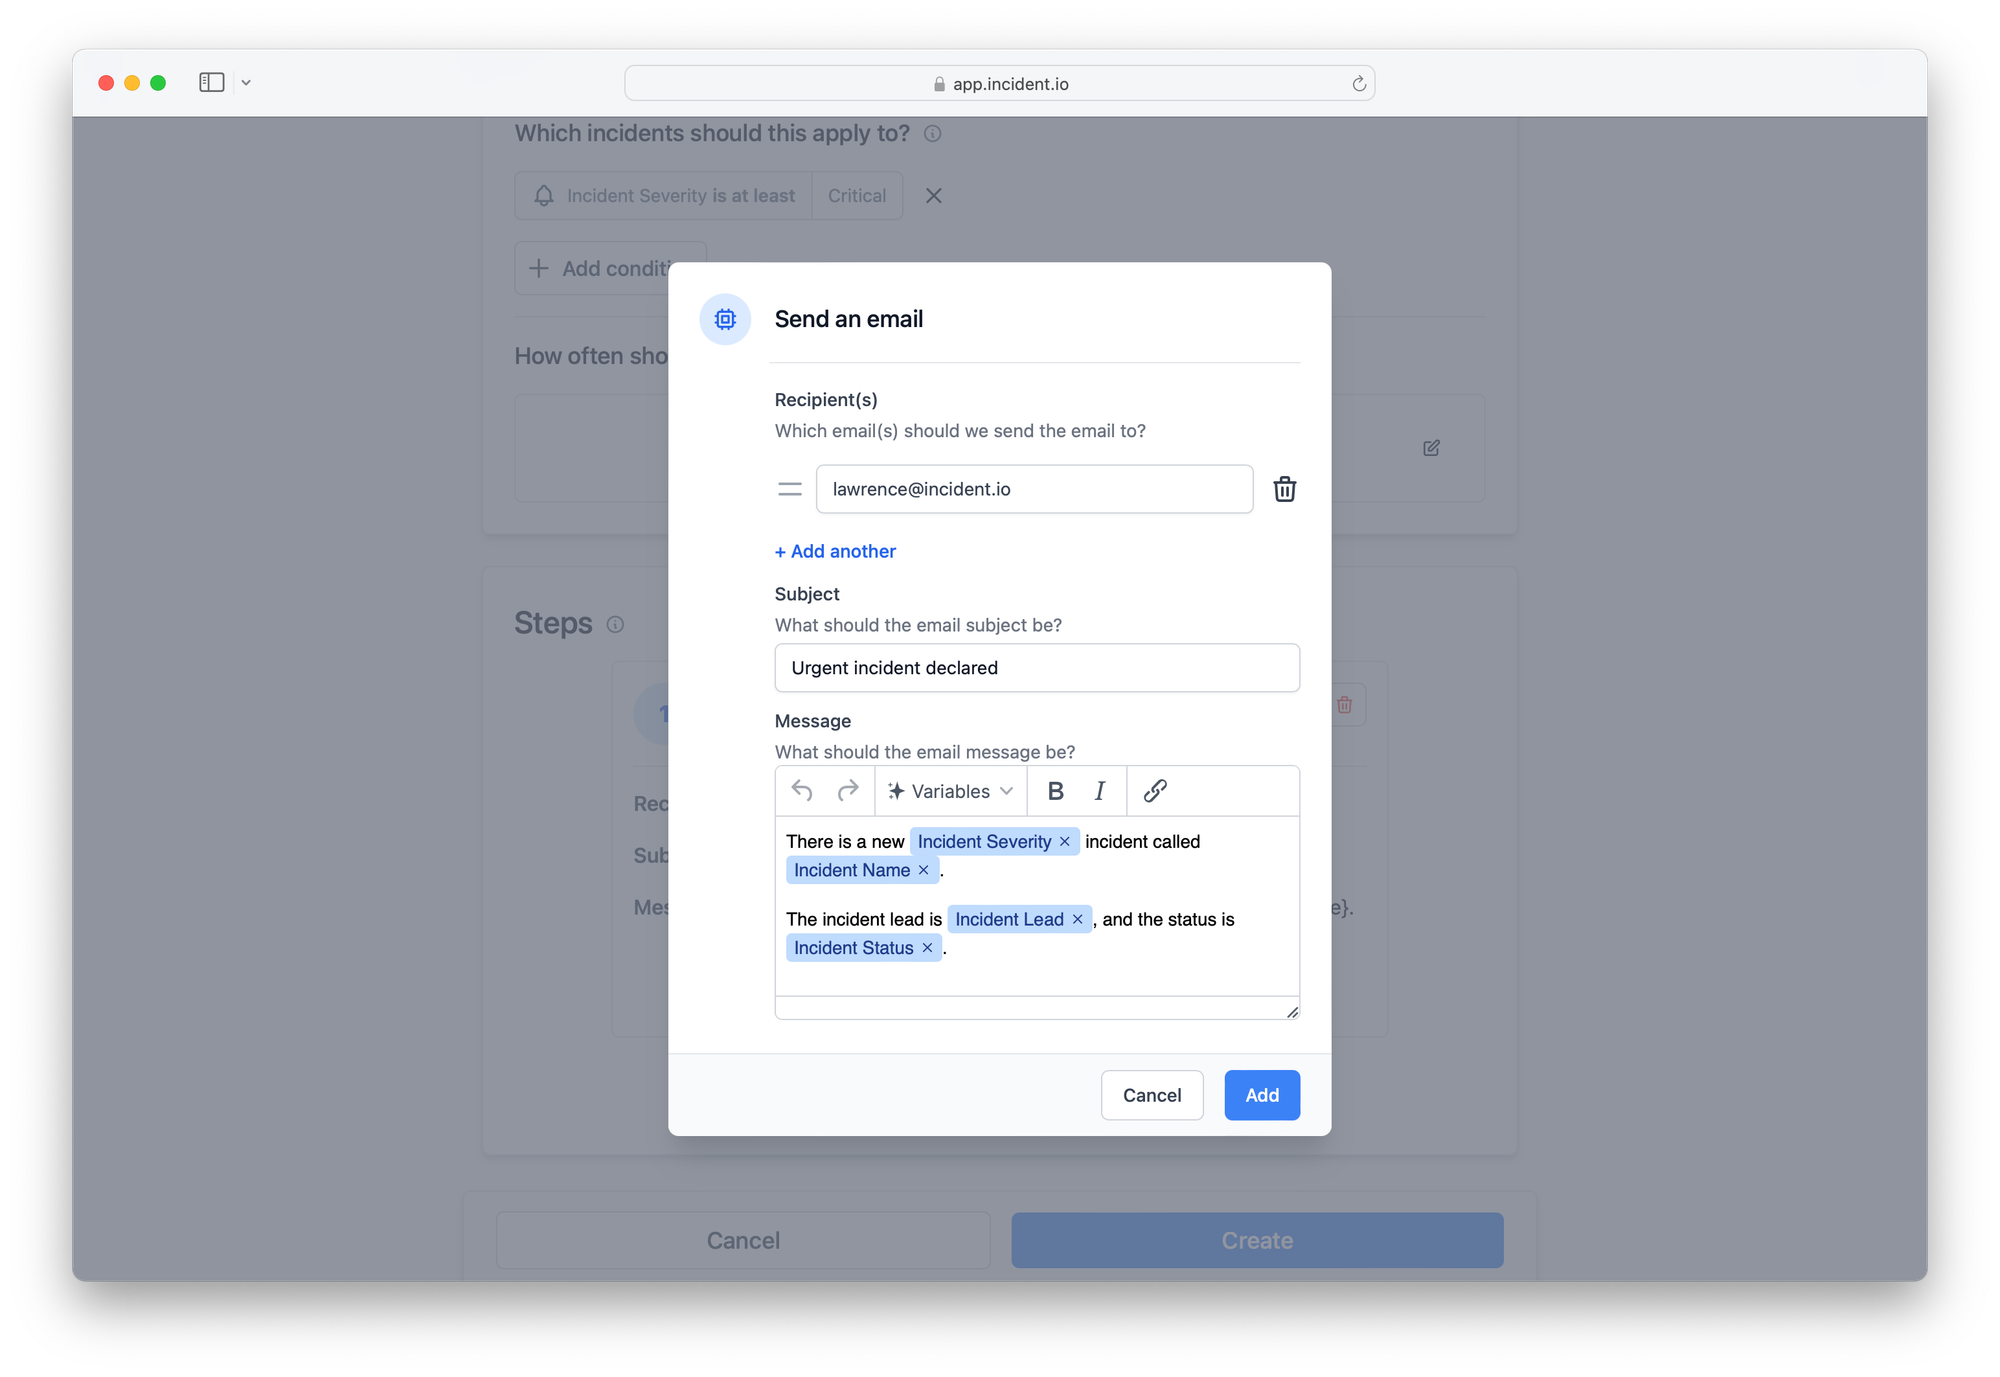Screen dimensions: 2000x1377
Task: Expand the sidebar options chevron in Safari
Action: 246,83
